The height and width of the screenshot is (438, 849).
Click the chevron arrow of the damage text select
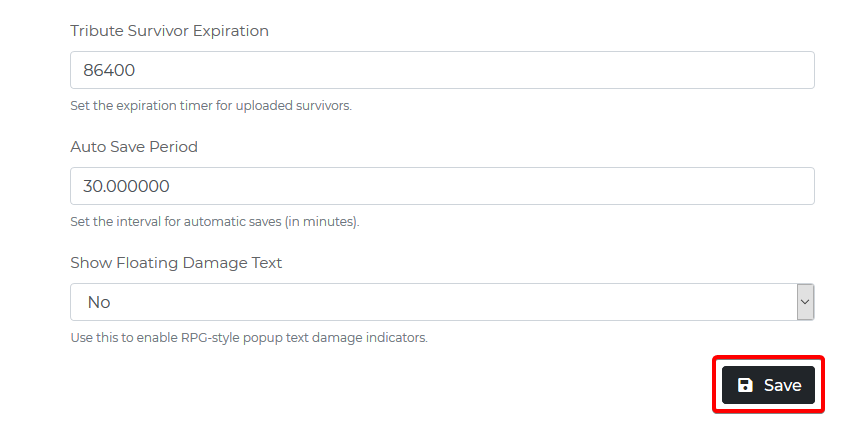(805, 302)
